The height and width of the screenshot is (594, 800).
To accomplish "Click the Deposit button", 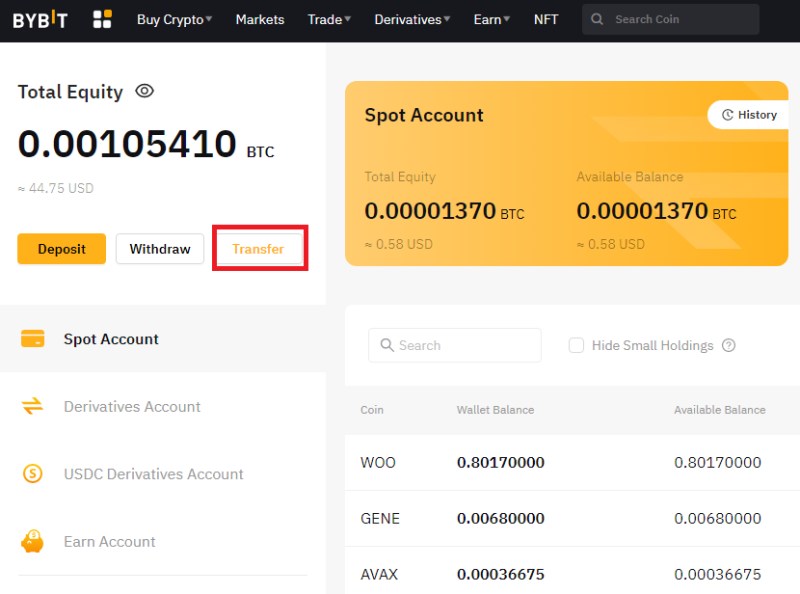I will tap(62, 249).
